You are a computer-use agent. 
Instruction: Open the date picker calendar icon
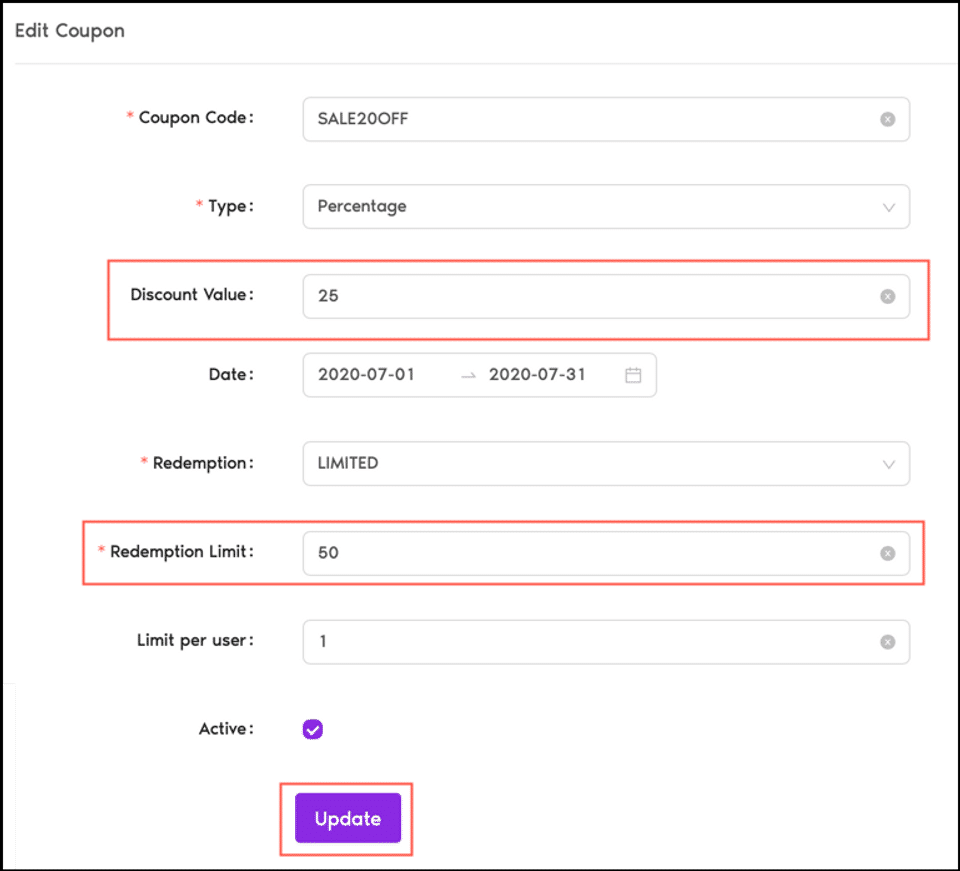(633, 375)
